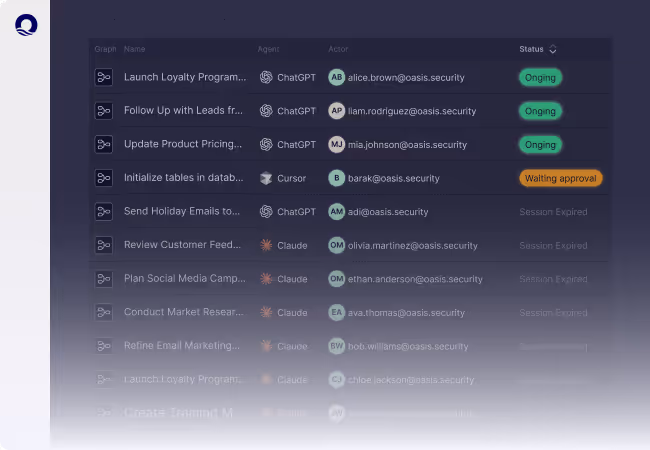The height and width of the screenshot is (450, 650).
Task: Click B avatar for barak@oasis.security
Action: coord(337,178)
